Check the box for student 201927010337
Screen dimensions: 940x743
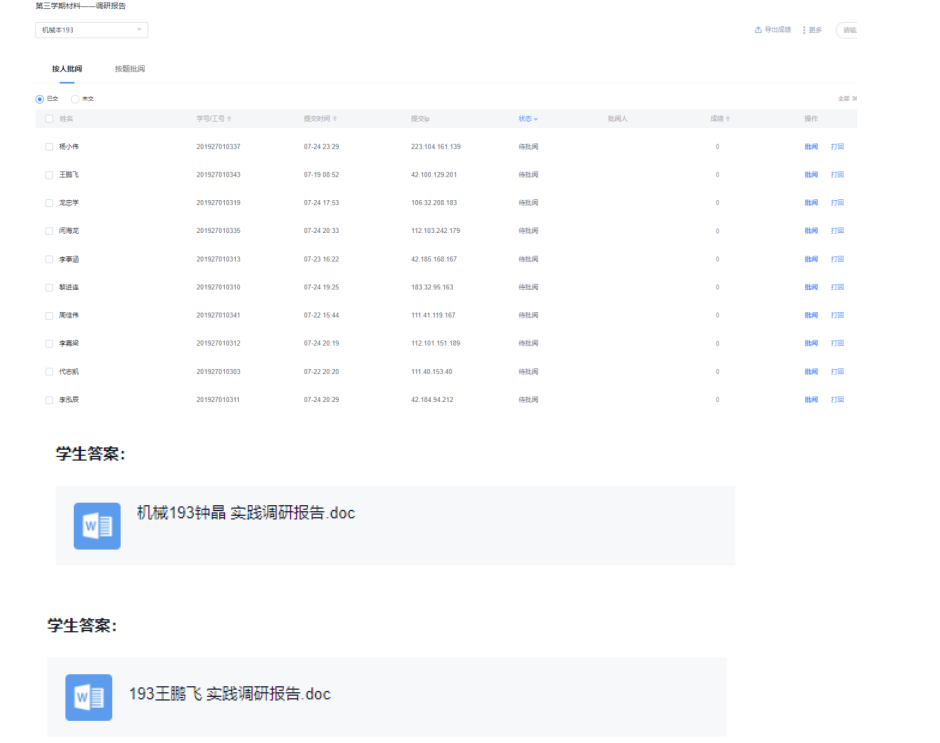point(49,147)
